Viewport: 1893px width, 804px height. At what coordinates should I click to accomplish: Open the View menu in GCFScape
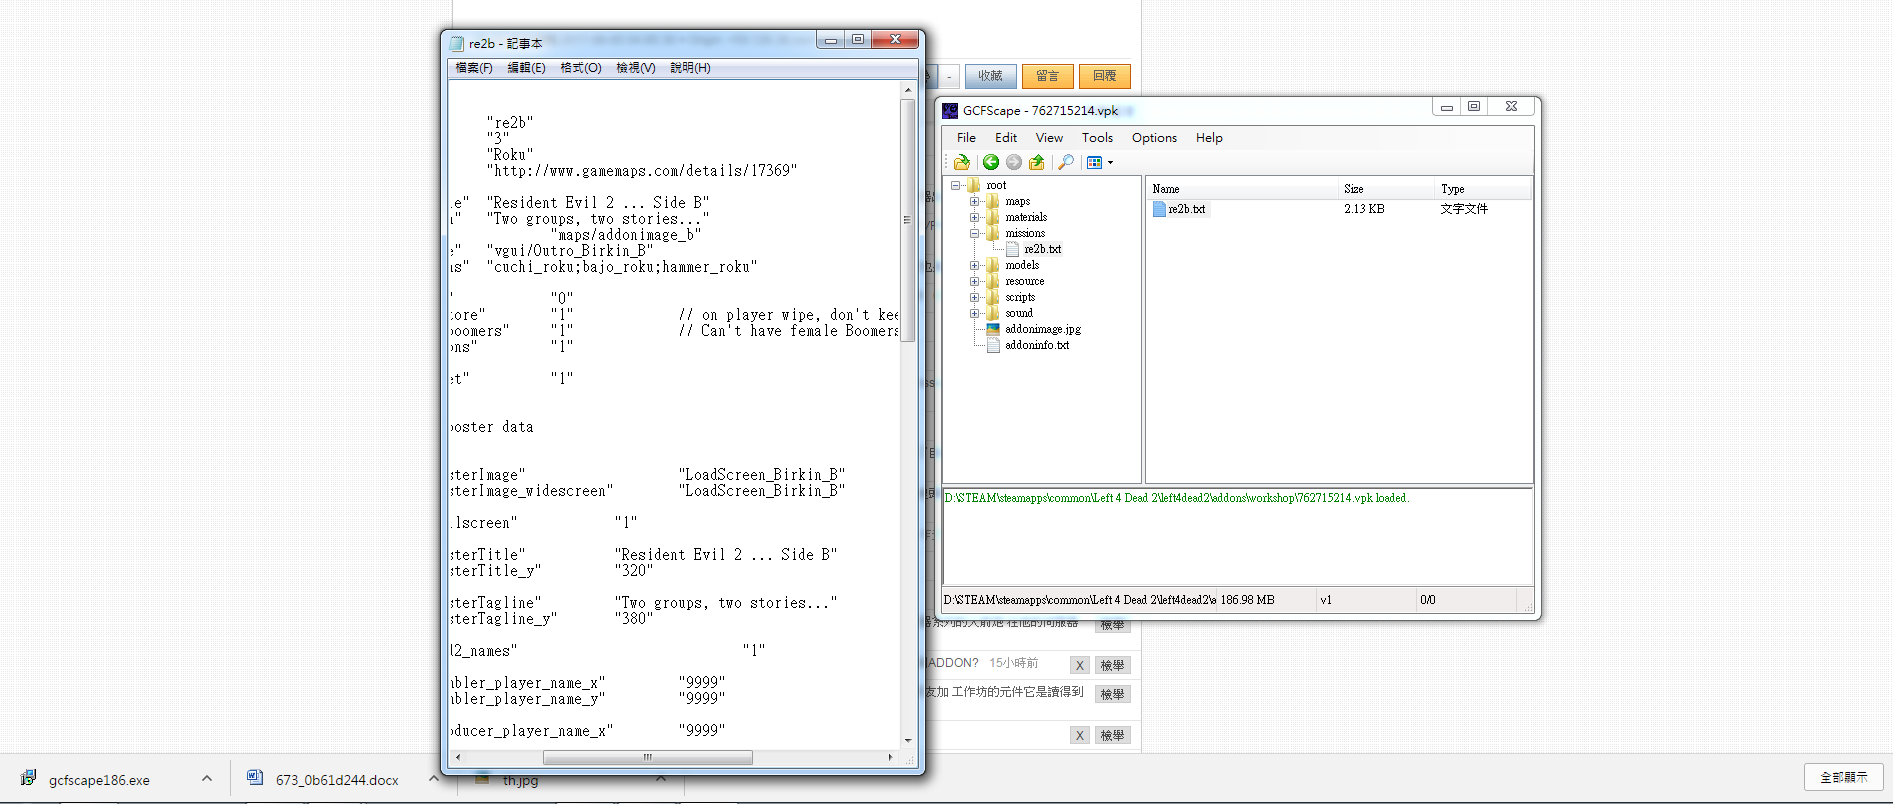pos(1049,138)
